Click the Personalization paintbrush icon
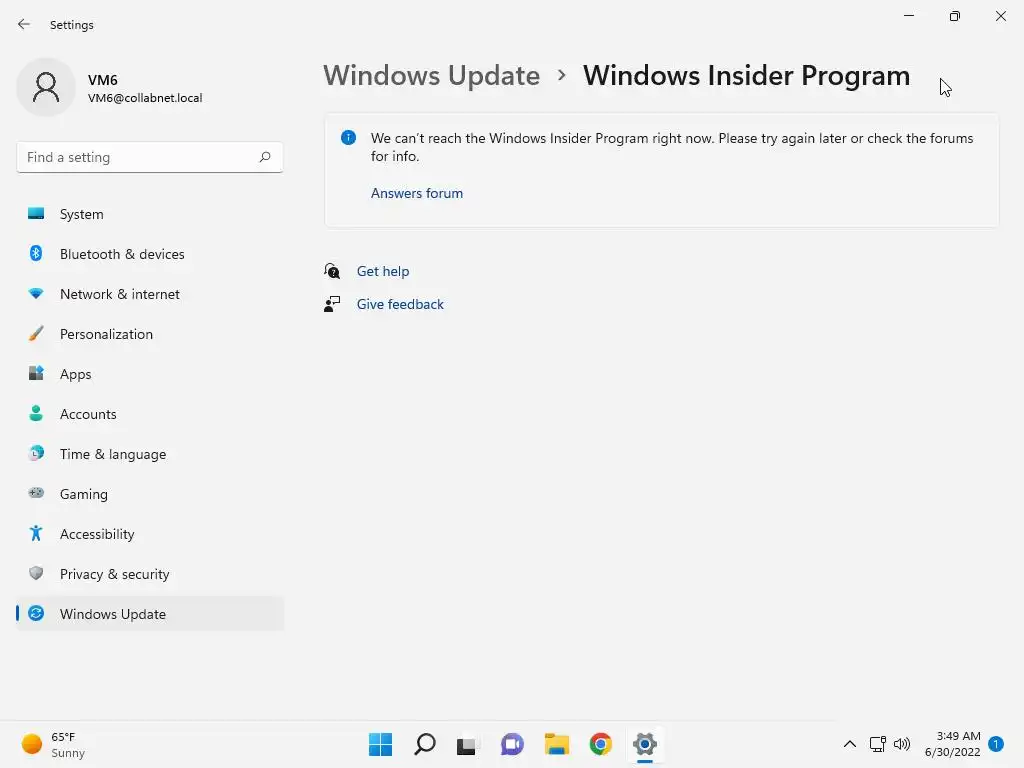The height and width of the screenshot is (768, 1024). coord(36,334)
